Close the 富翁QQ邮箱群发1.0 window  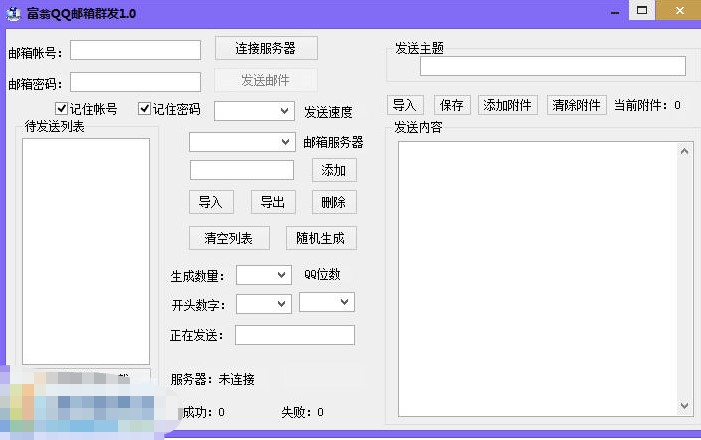[679, 10]
